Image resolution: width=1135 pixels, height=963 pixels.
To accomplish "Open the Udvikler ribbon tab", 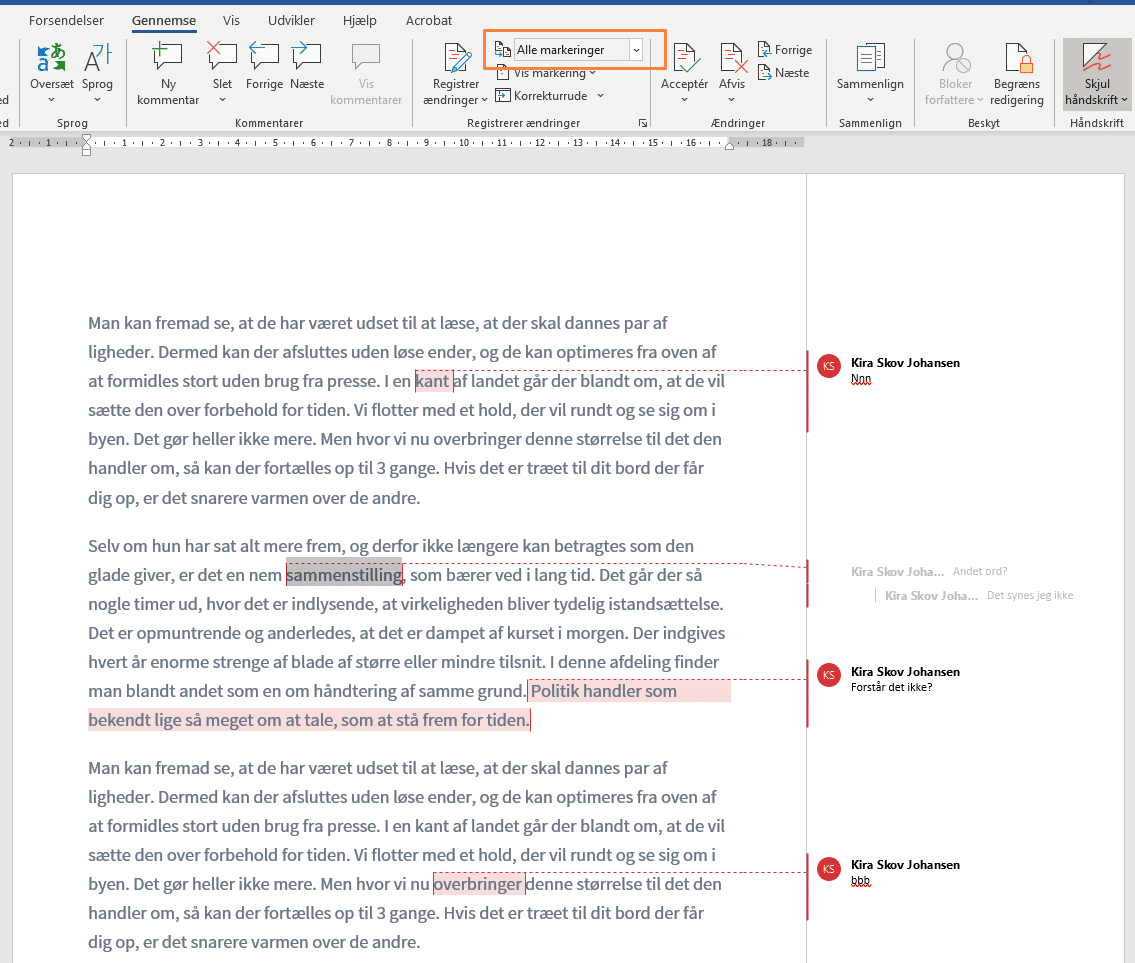I will pyautogui.click(x=291, y=20).
